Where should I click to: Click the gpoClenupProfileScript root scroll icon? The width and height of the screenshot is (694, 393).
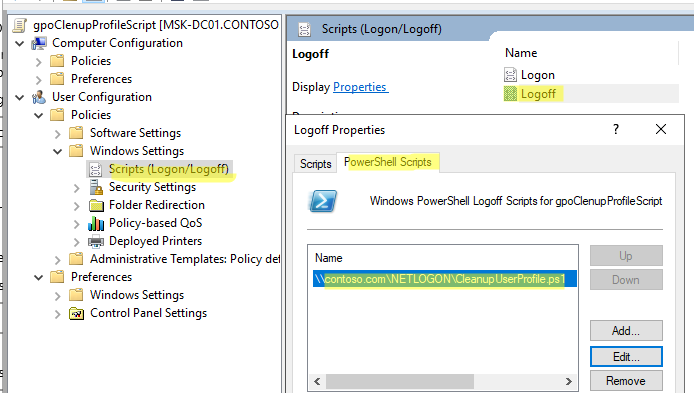[x=19, y=25]
